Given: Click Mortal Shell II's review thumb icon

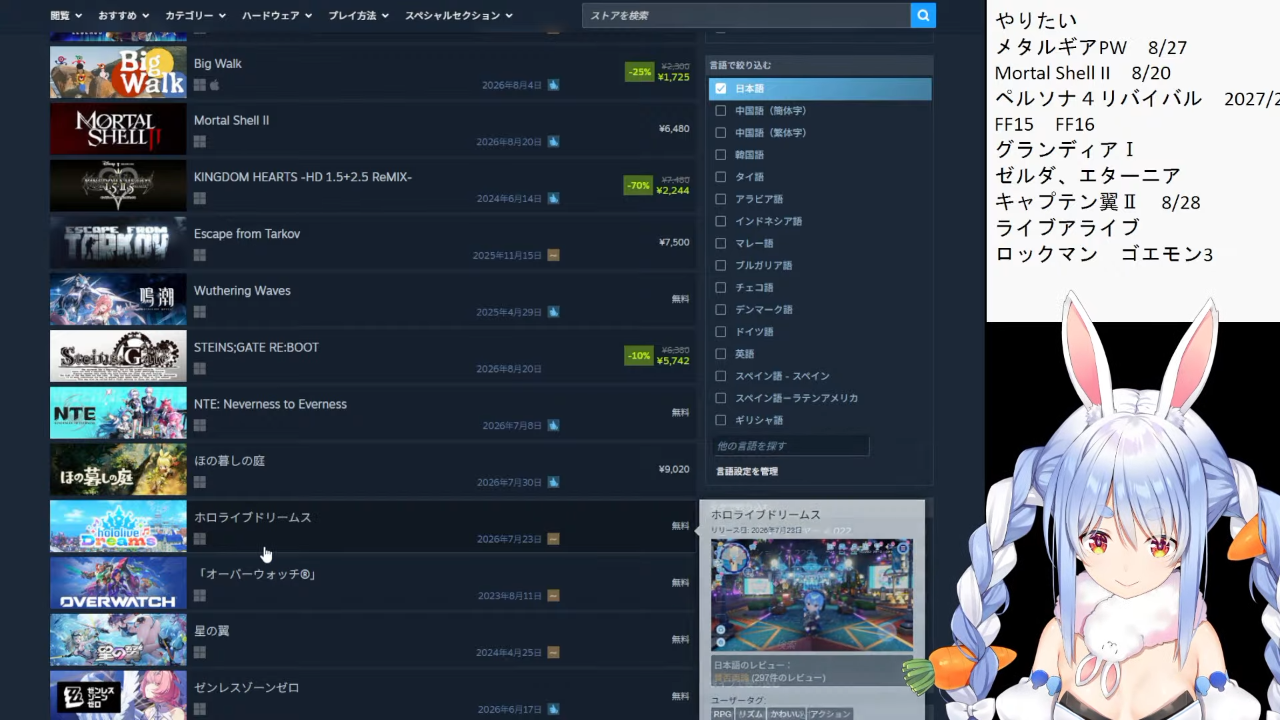Looking at the screenshot, I should point(553,142).
